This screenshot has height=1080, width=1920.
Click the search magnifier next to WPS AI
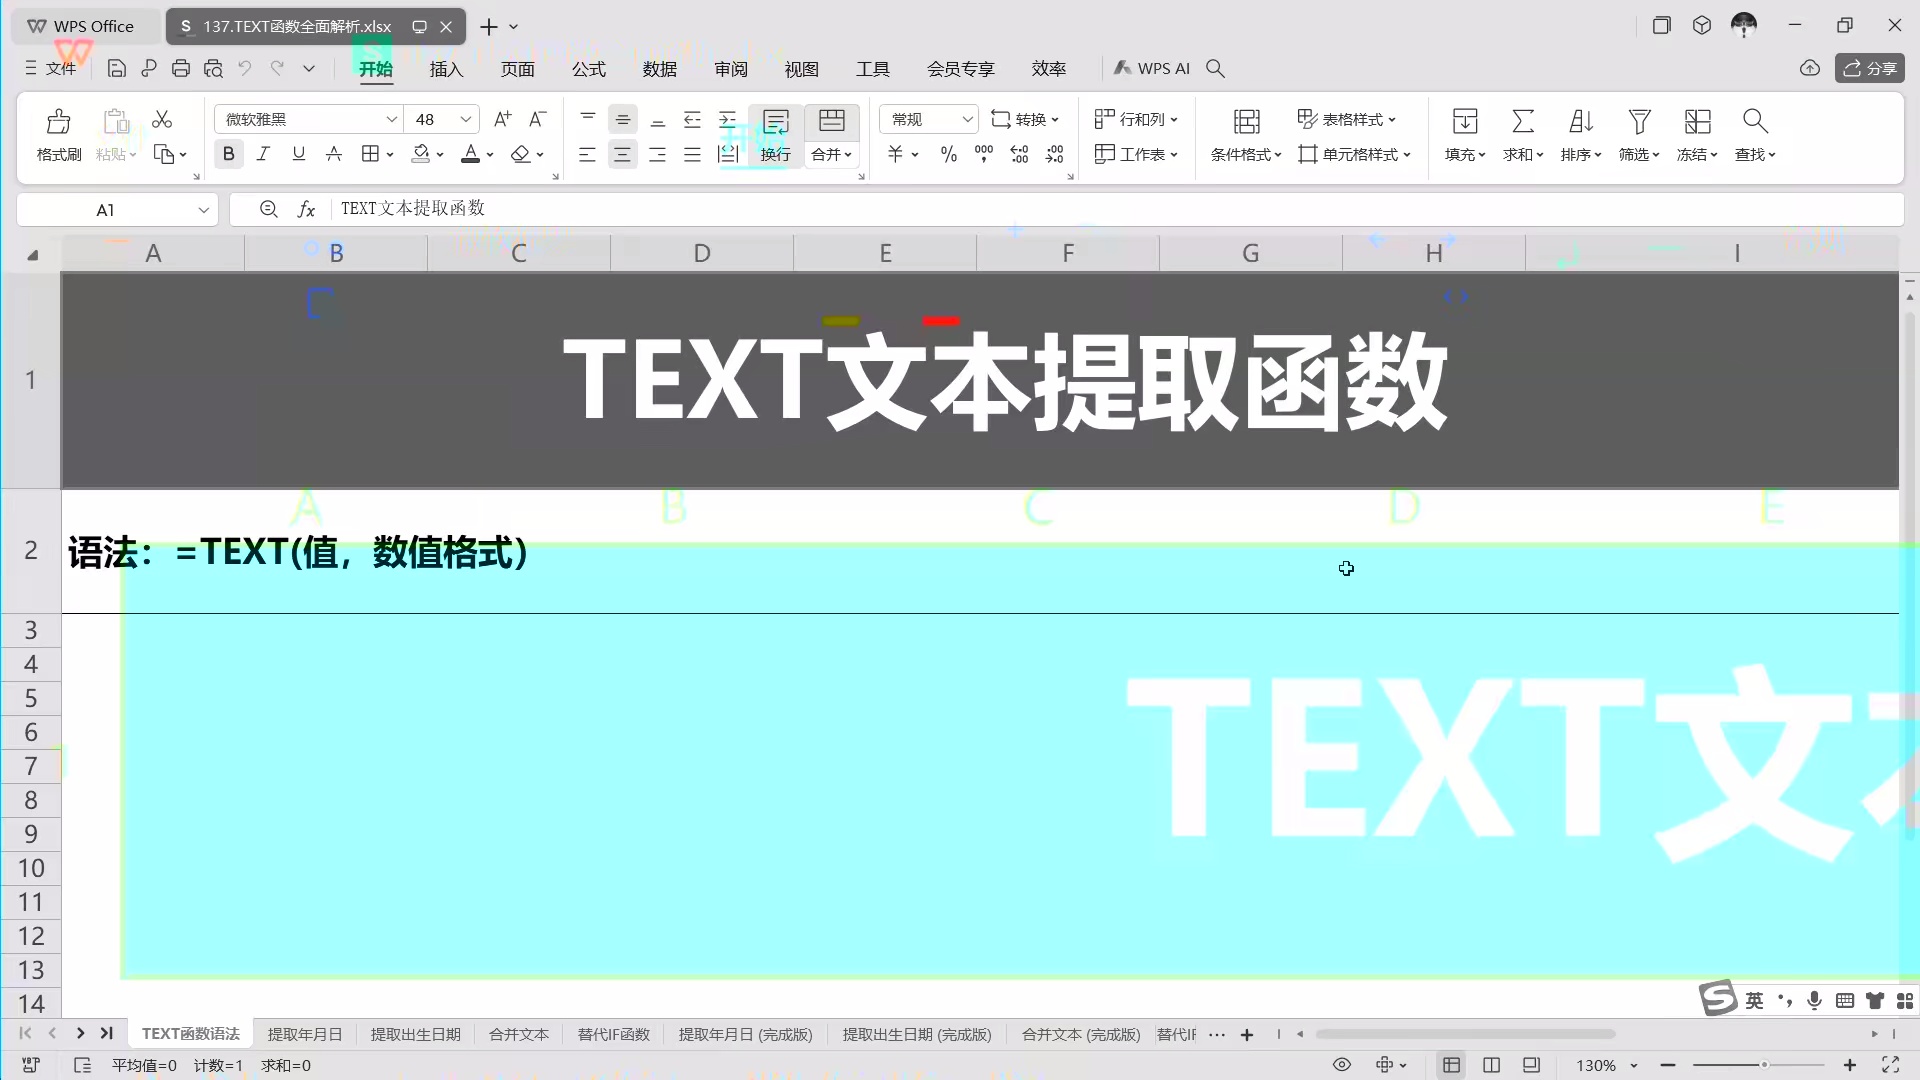point(1216,68)
